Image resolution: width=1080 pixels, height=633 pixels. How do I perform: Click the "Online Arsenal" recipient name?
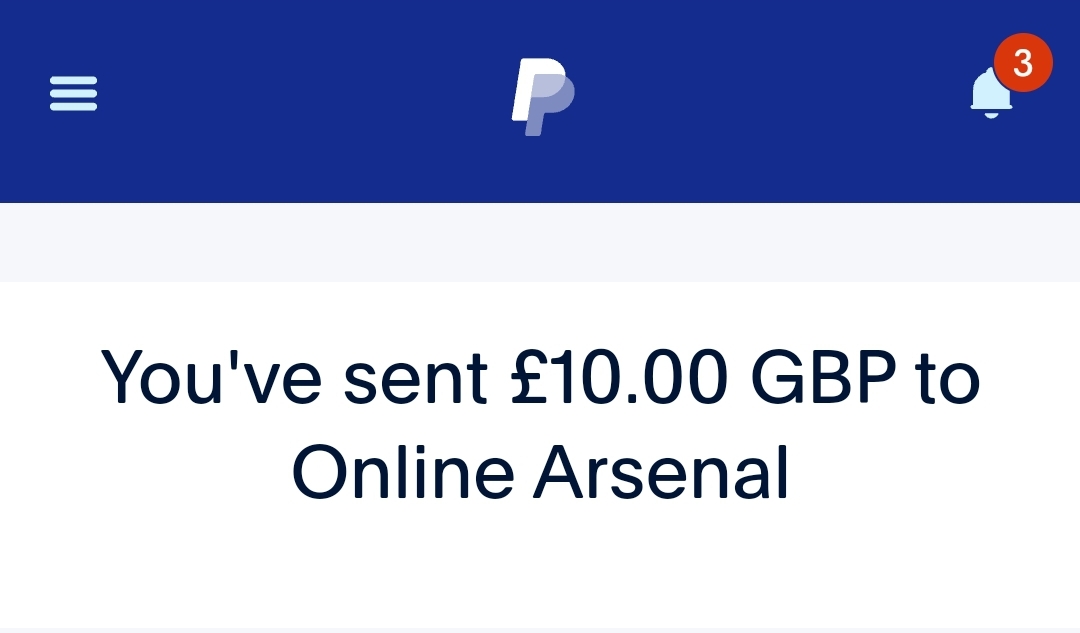pyautogui.click(x=541, y=473)
